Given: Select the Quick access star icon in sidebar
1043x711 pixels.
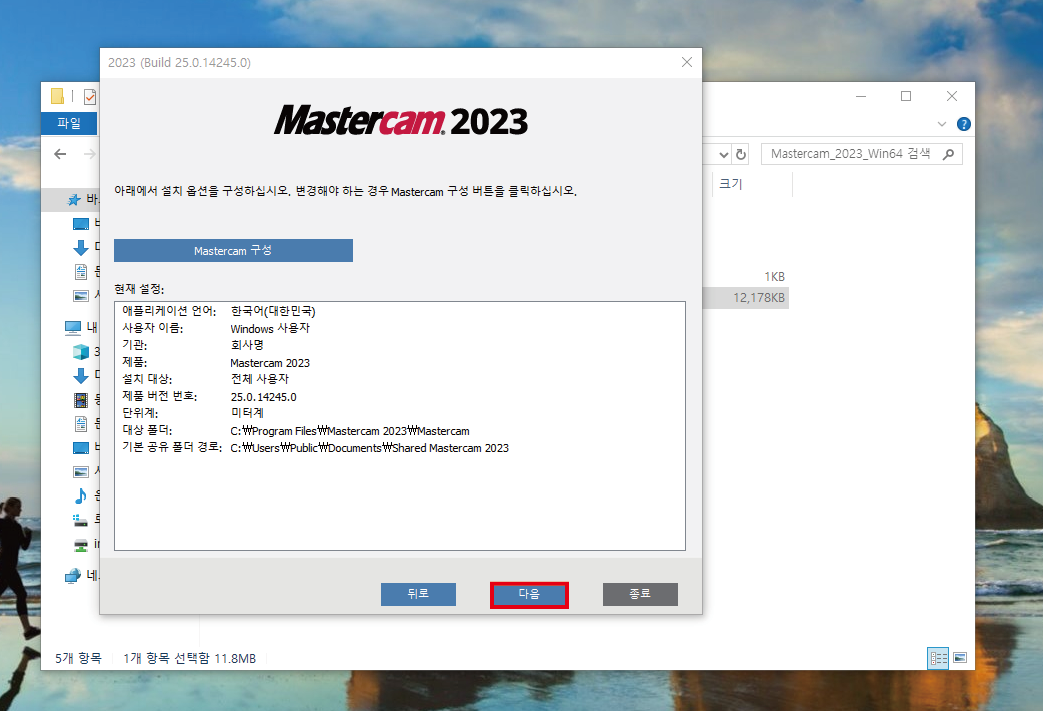Looking at the screenshot, I should click(x=74, y=200).
